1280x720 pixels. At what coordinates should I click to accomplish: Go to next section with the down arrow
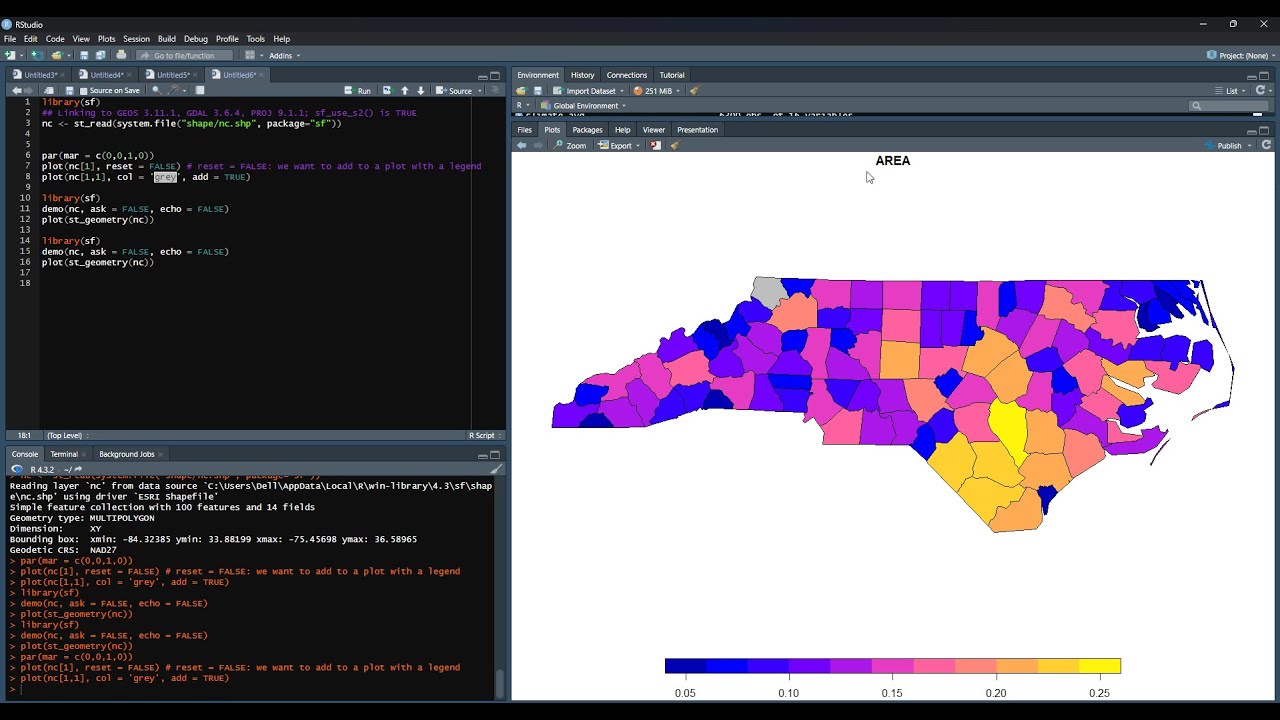pos(421,90)
